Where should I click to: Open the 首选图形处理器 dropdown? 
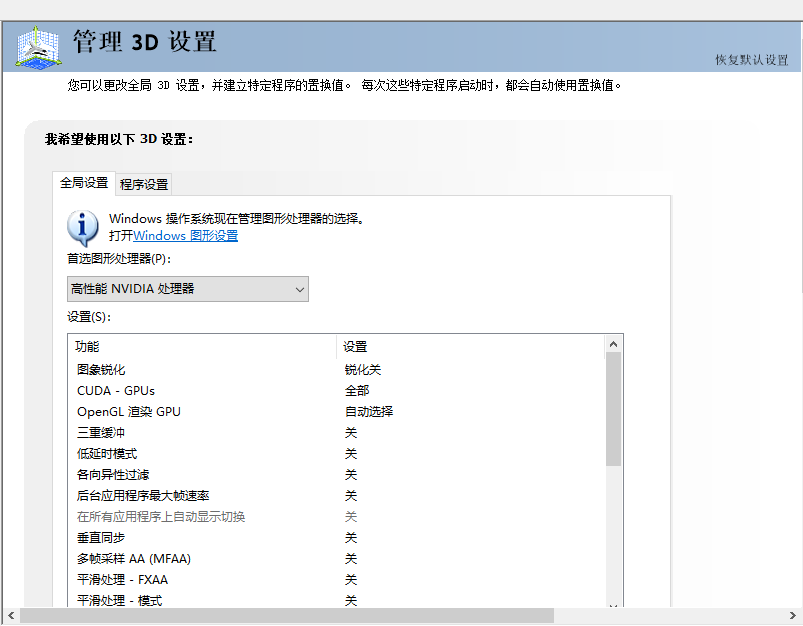(x=188, y=289)
